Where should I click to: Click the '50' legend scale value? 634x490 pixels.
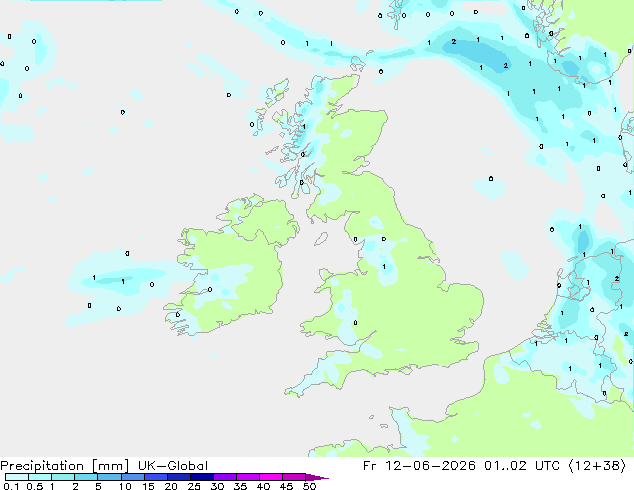point(309,486)
